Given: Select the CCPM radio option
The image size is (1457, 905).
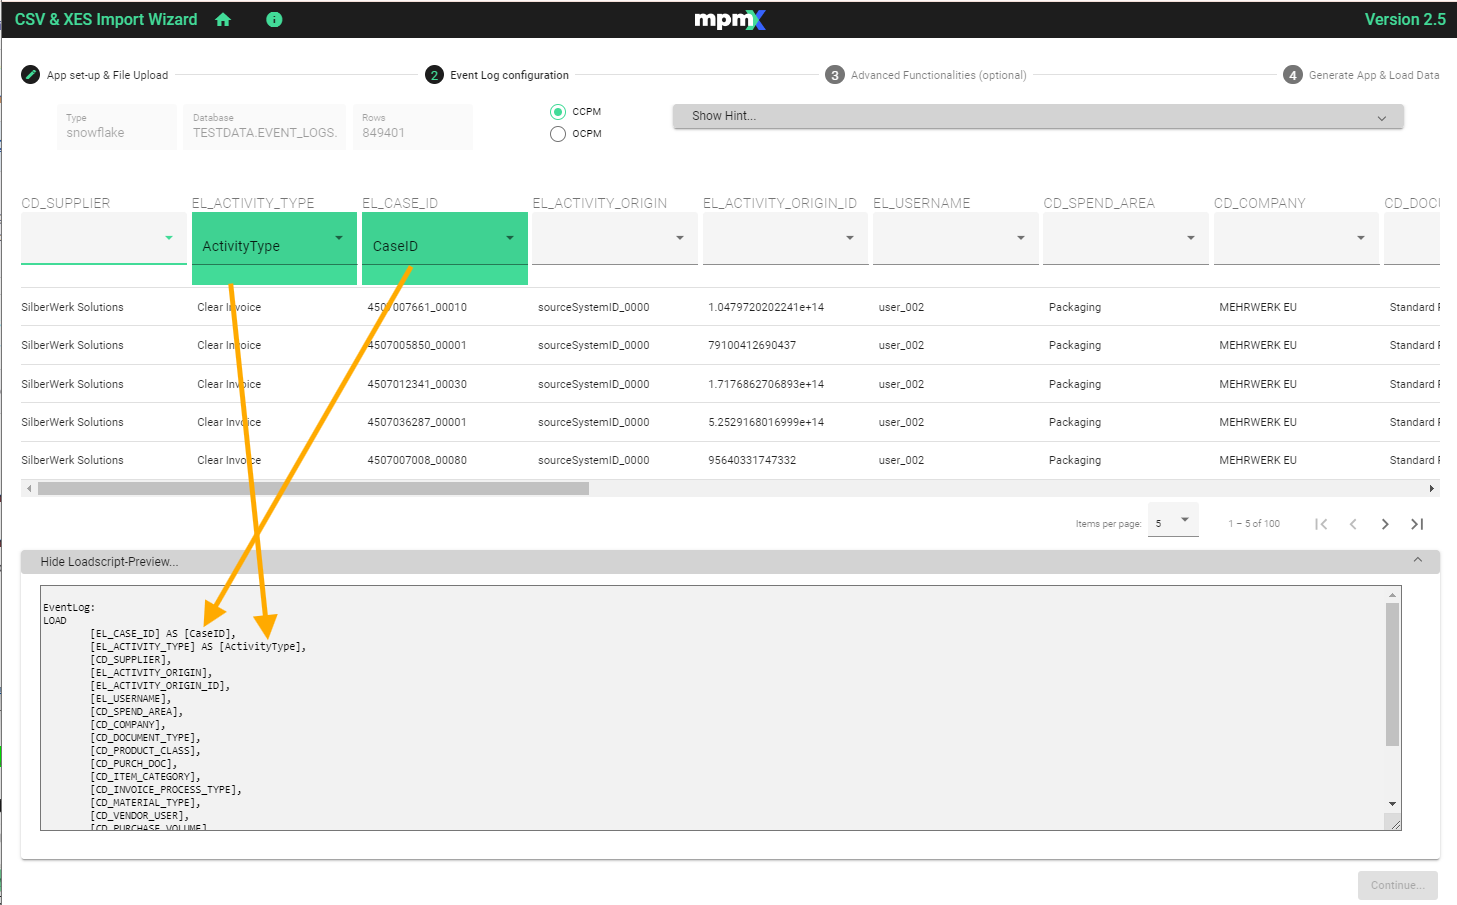Looking at the screenshot, I should 558,112.
